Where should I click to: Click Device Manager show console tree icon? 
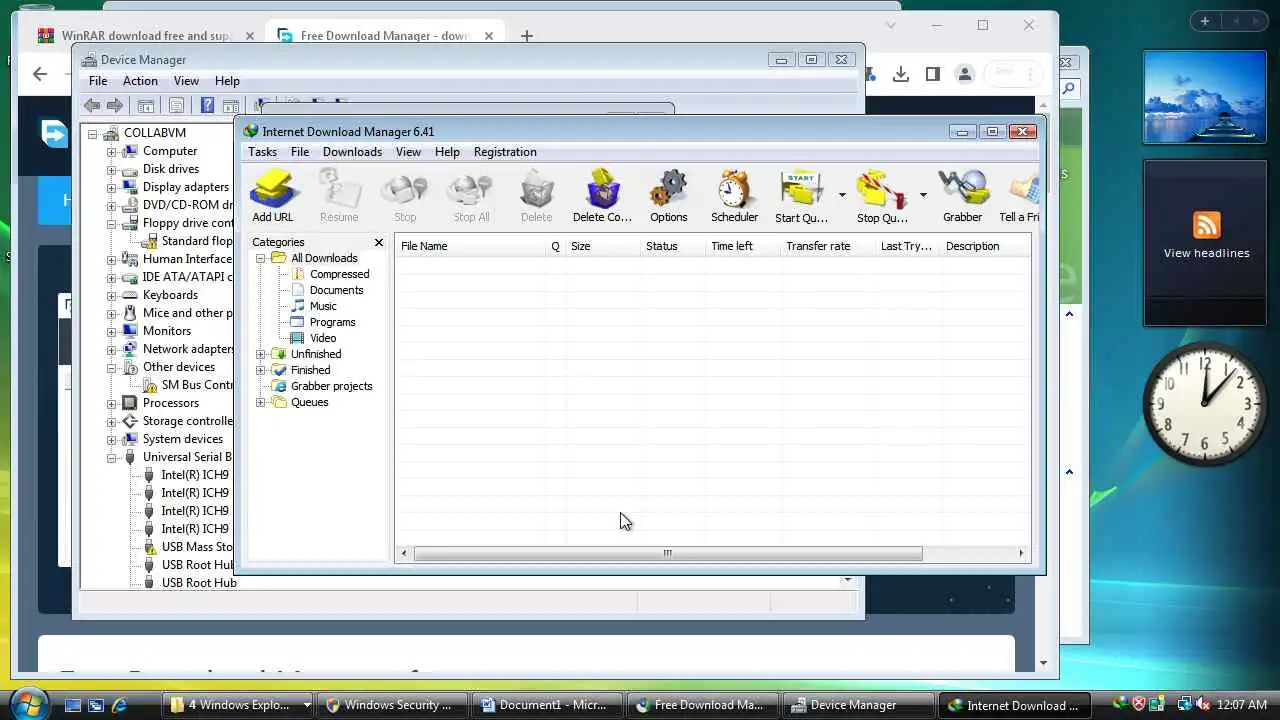click(146, 105)
